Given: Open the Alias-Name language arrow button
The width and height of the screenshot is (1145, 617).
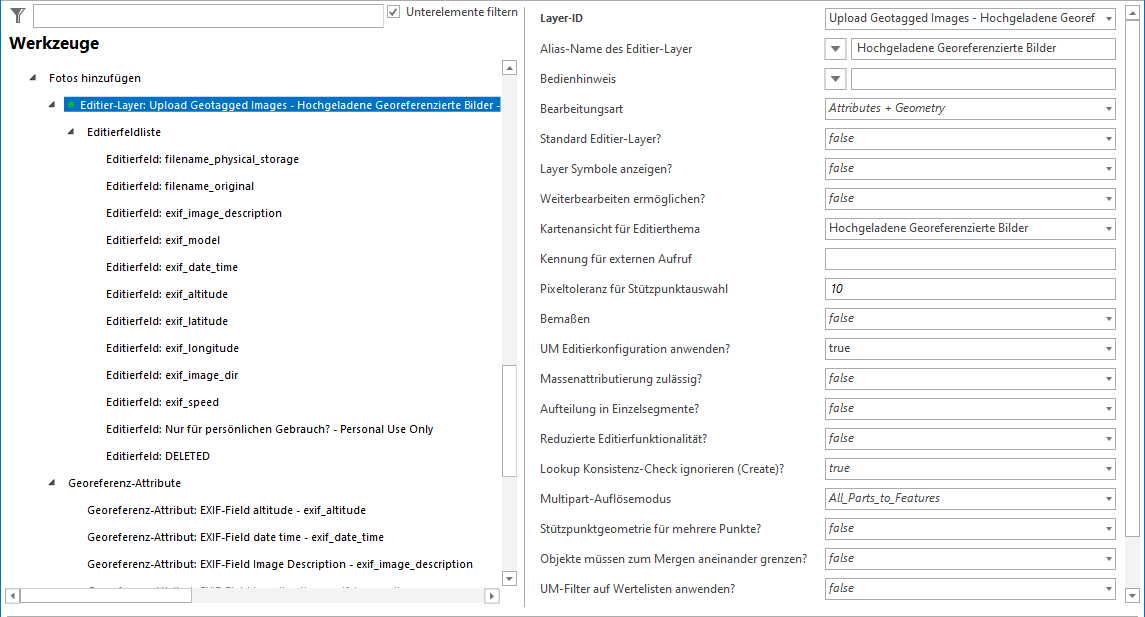Looking at the screenshot, I should 837,49.
